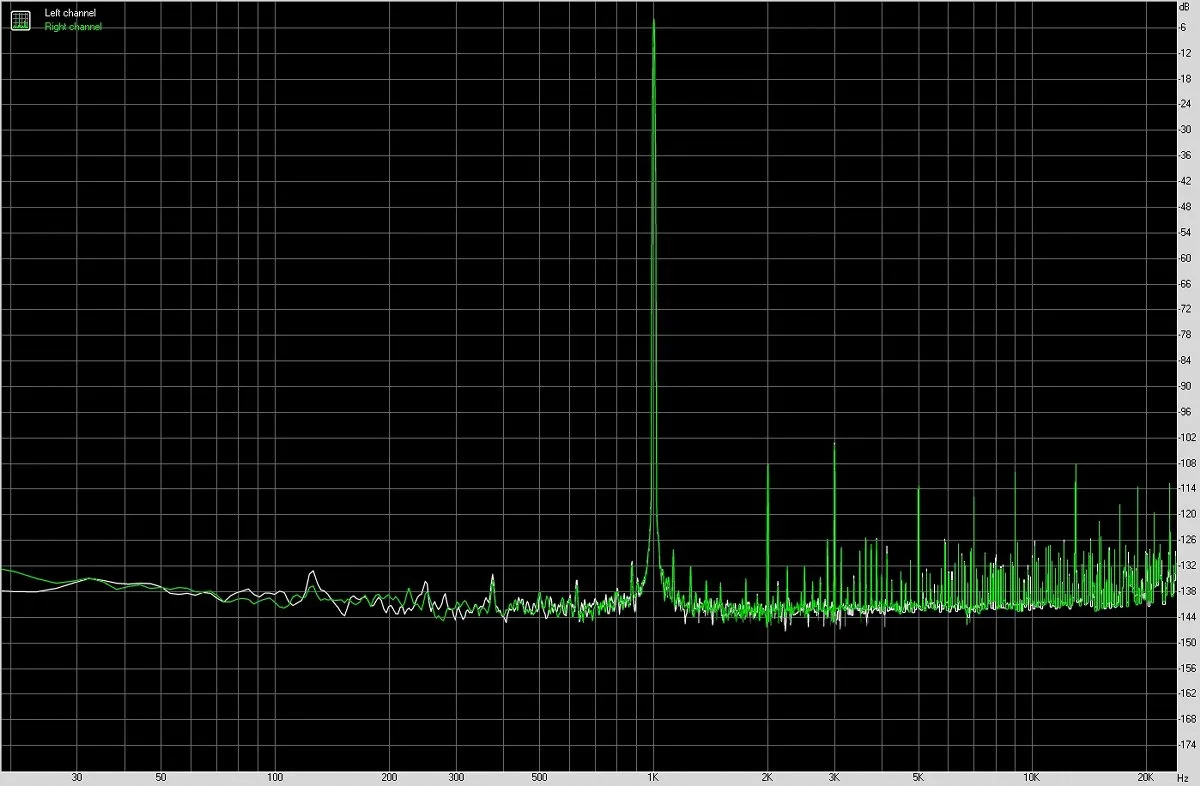Click the '-138' dB scale value
Image resolution: width=1200 pixels, height=786 pixels.
(x=1185, y=591)
